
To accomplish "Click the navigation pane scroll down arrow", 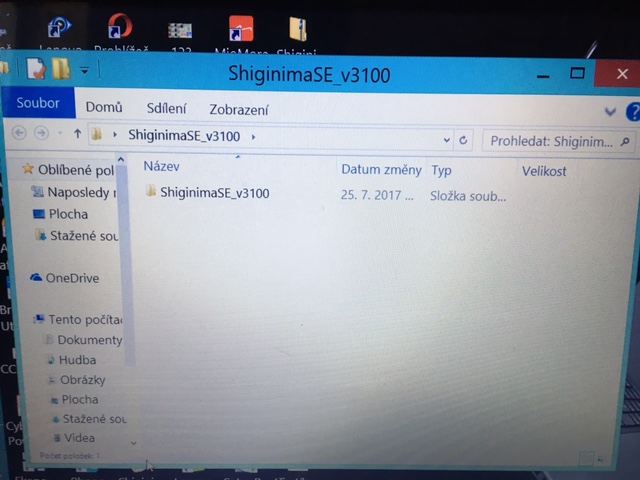I will pos(133,443).
